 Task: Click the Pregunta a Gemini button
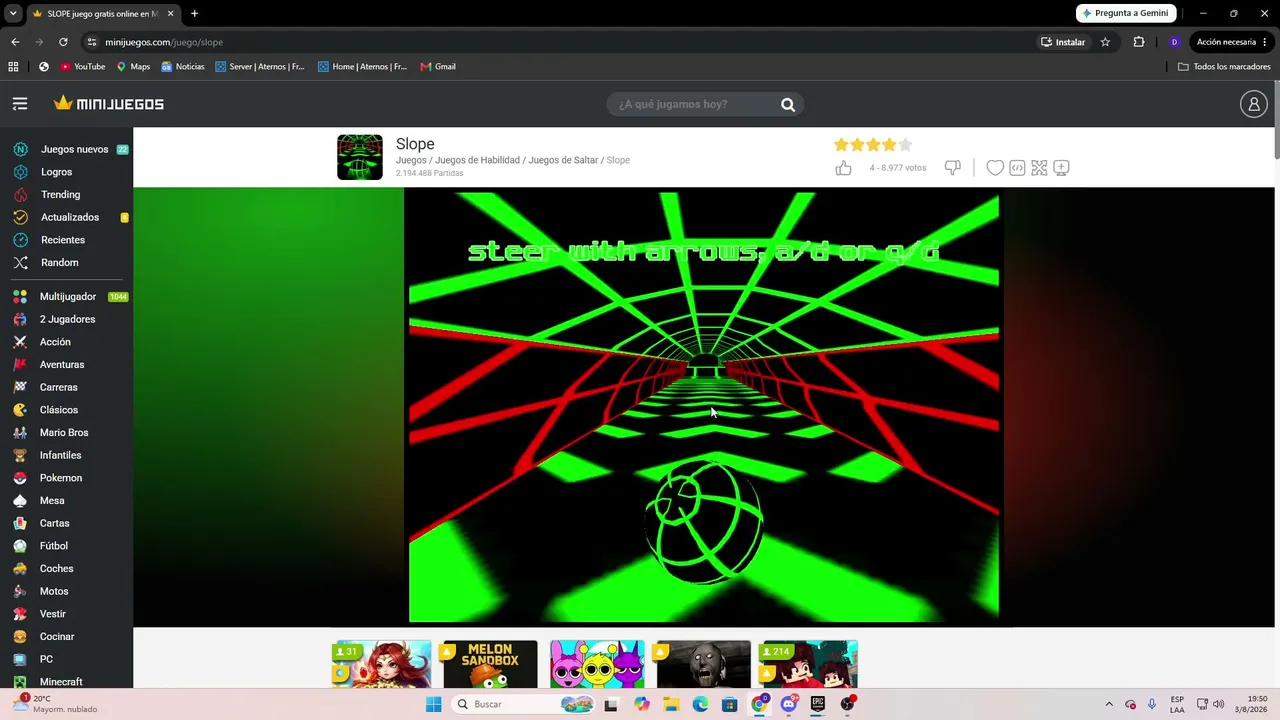(x=1126, y=13)
